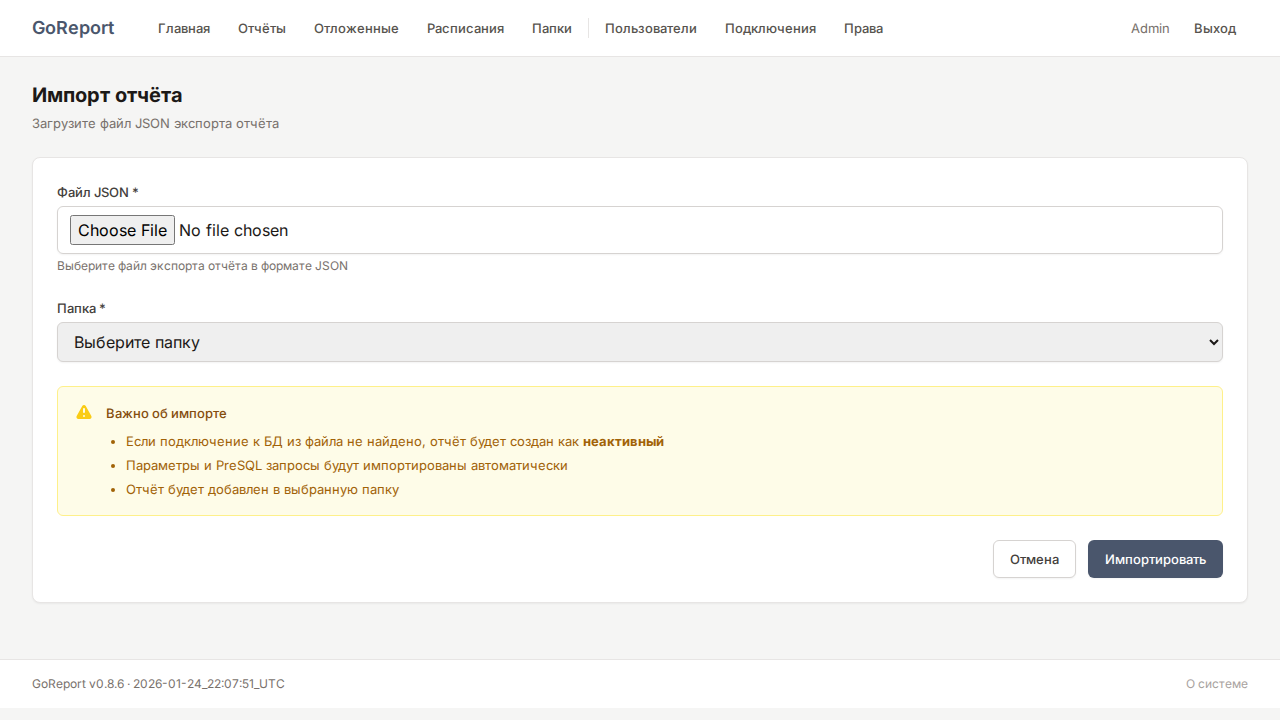Log out using Выход
Image resolution: width=1280 pixels, height=720 pixels.
coord(1215,28)
